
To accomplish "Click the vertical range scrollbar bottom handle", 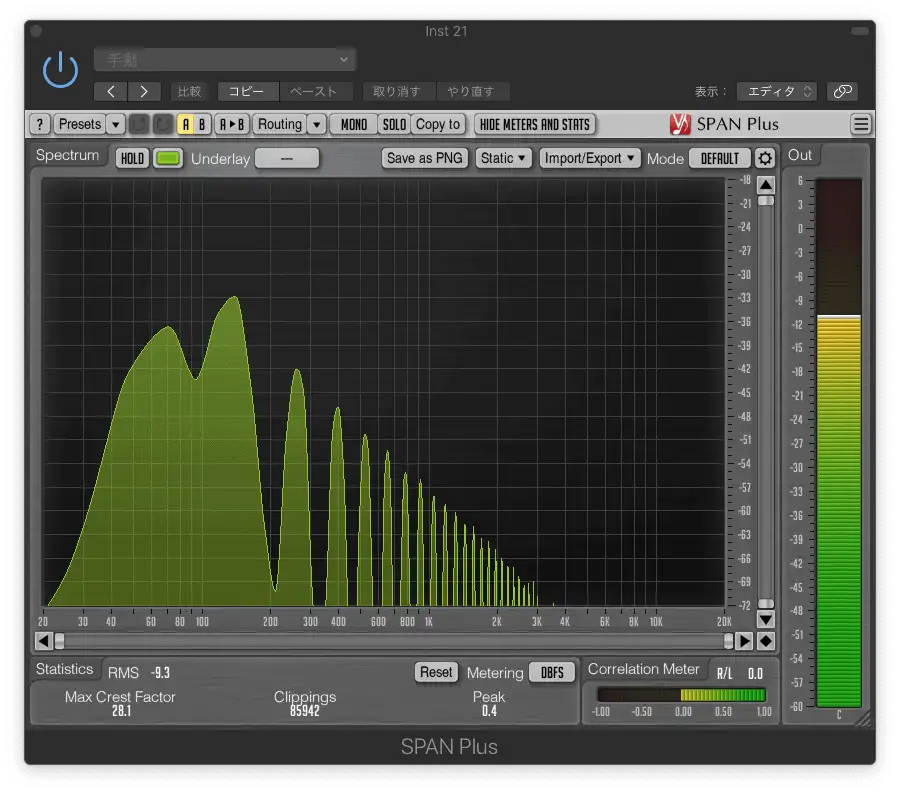I will coord(766,604).
